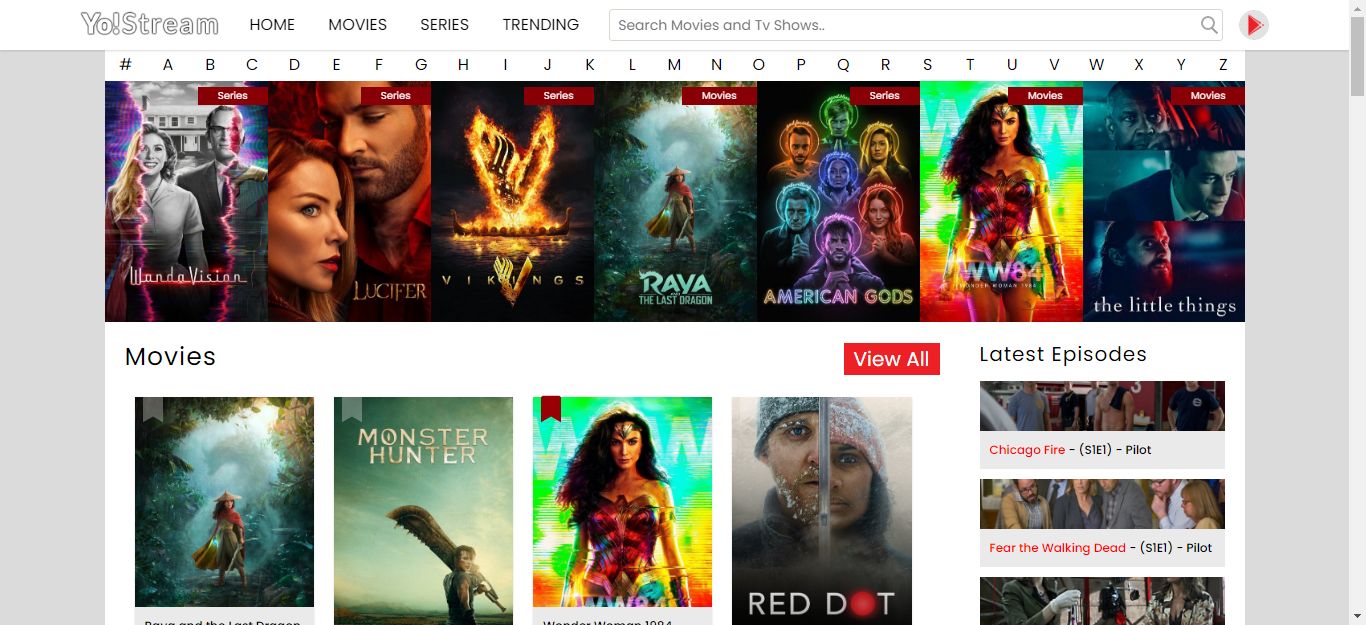Image resolution: width=1366 pixels, height=625 pixels.
Task: Open the TRENDING menu item
Action: [540, 25]
